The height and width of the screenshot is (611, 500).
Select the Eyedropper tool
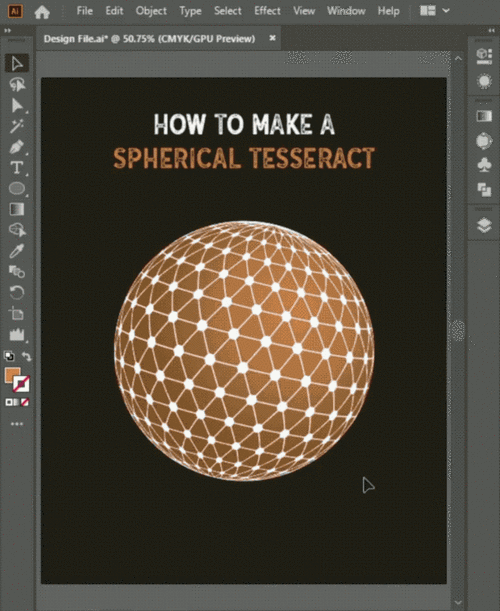tap(17, 251)
